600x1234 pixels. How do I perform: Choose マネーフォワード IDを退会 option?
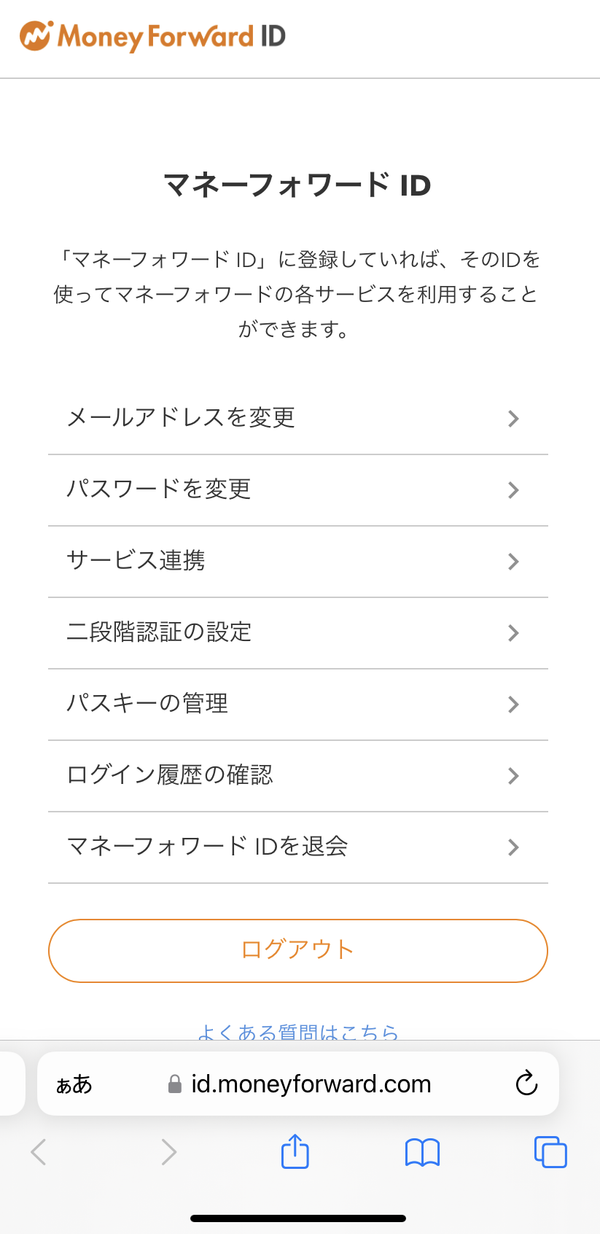(x=298, y=847)
